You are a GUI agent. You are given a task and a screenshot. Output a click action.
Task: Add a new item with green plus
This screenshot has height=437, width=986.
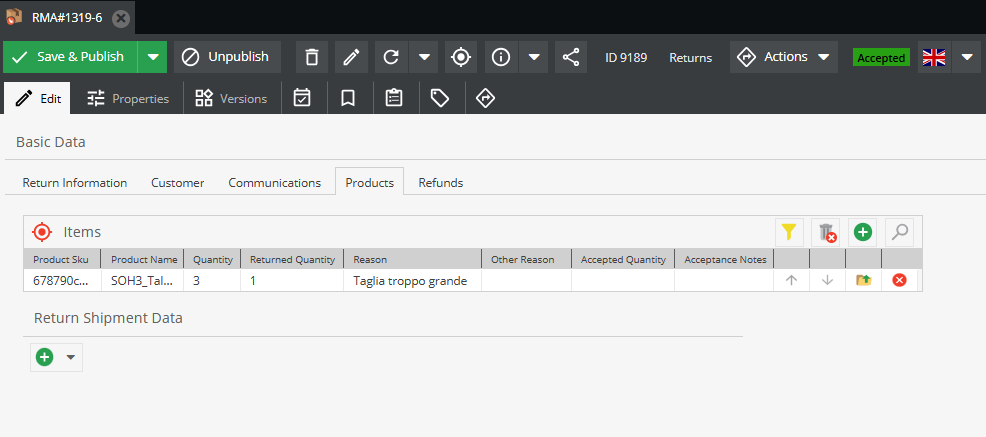(862, 232)
